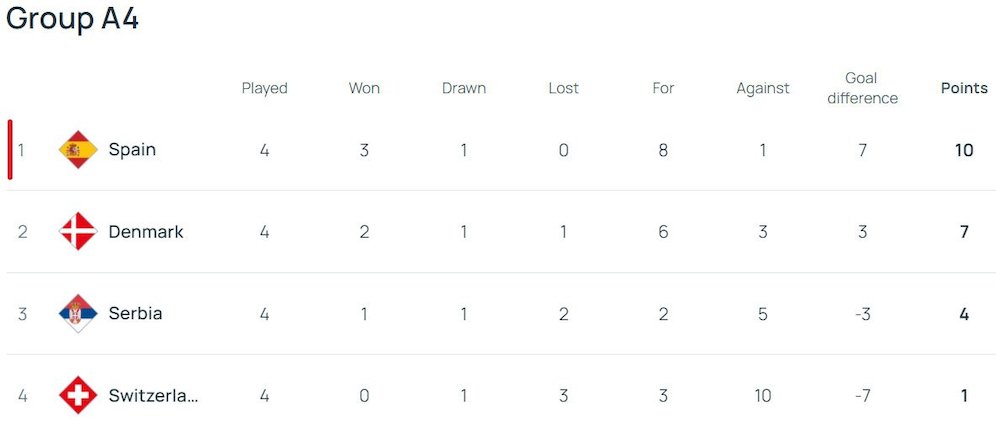Open the truncated Switzerland team name
Viewport: 996px width, 427px height.
pyautogui.click(x=153, y=395)
